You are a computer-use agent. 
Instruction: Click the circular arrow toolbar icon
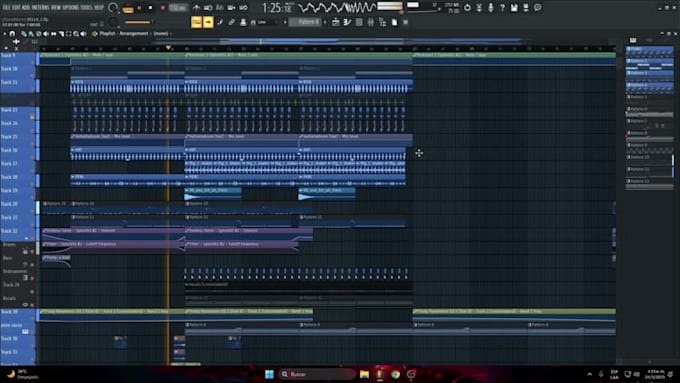[468, 8]
